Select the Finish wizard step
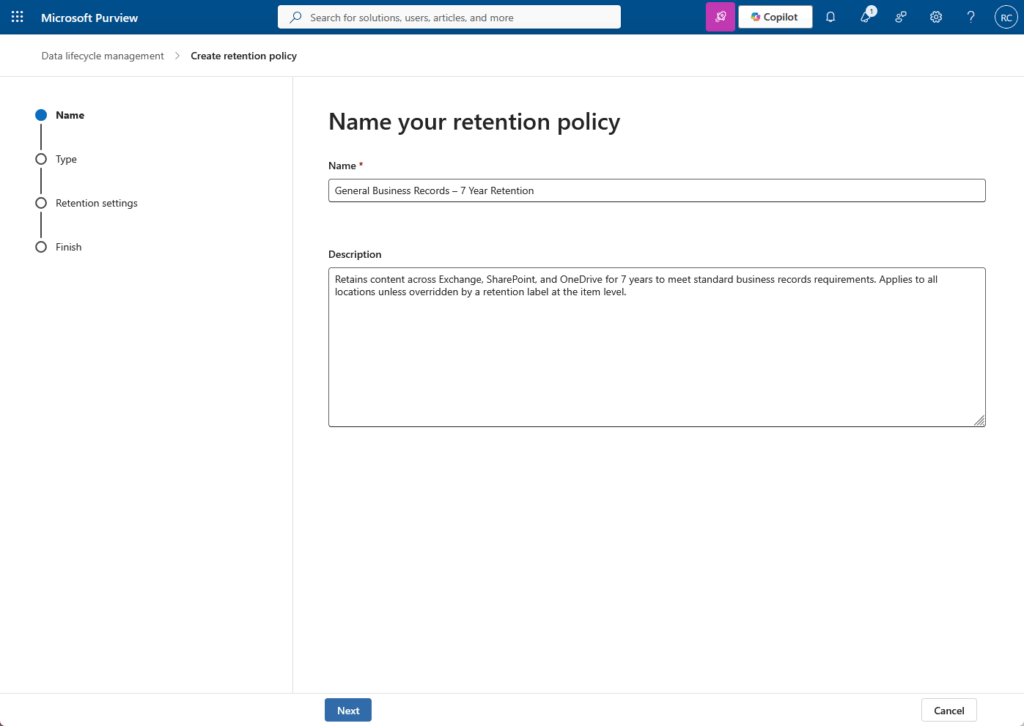This screenshot has height=726, width=1024. pos(59,247)
